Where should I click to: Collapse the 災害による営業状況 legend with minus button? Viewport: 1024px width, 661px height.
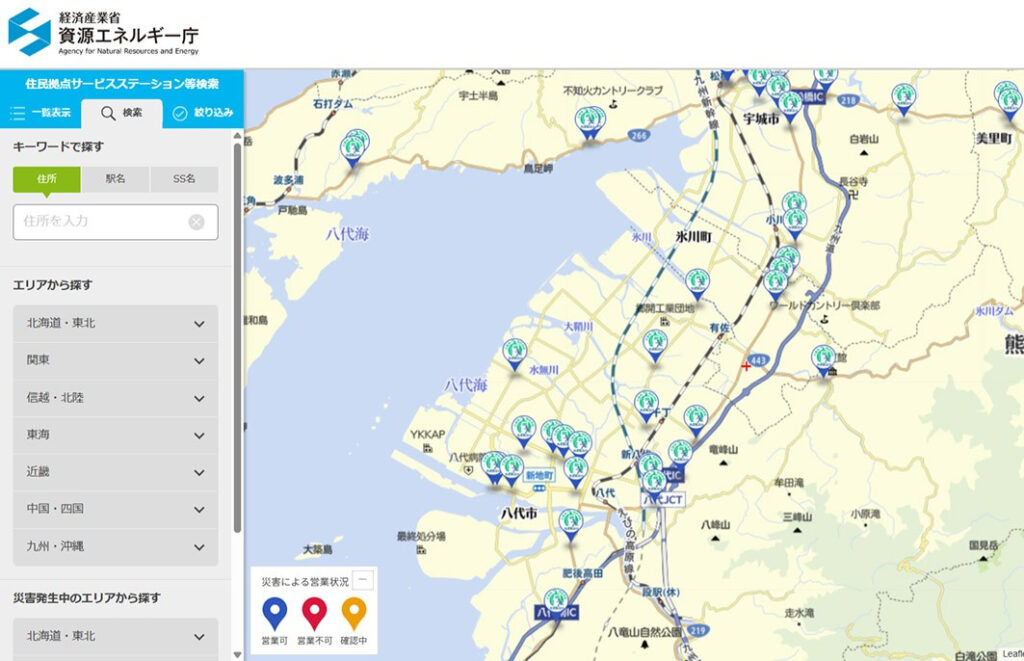pos(363,580)
